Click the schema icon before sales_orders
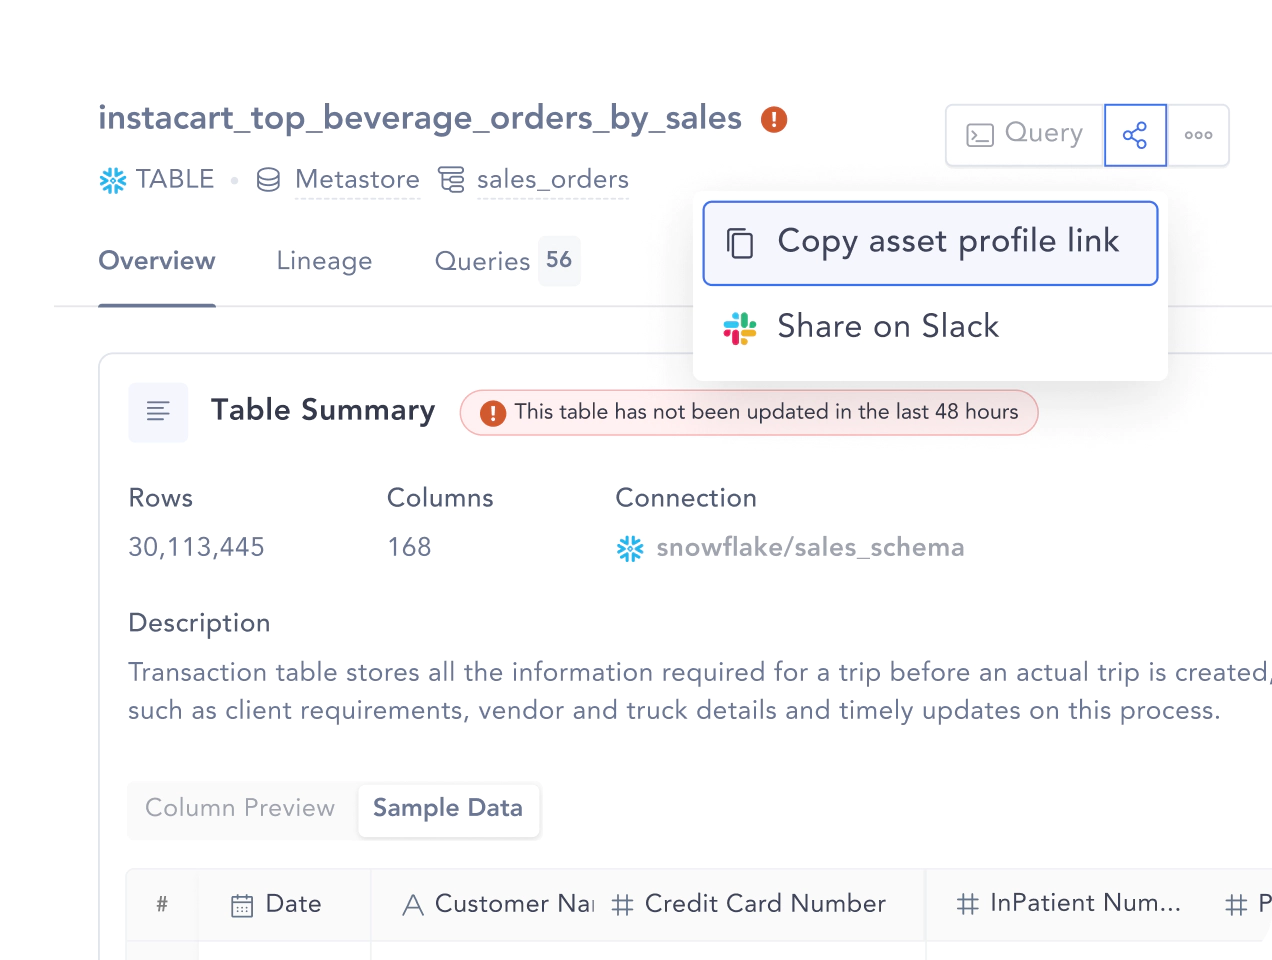Image resolution: width=1272 pixels, height=960 pixels. 452,180
